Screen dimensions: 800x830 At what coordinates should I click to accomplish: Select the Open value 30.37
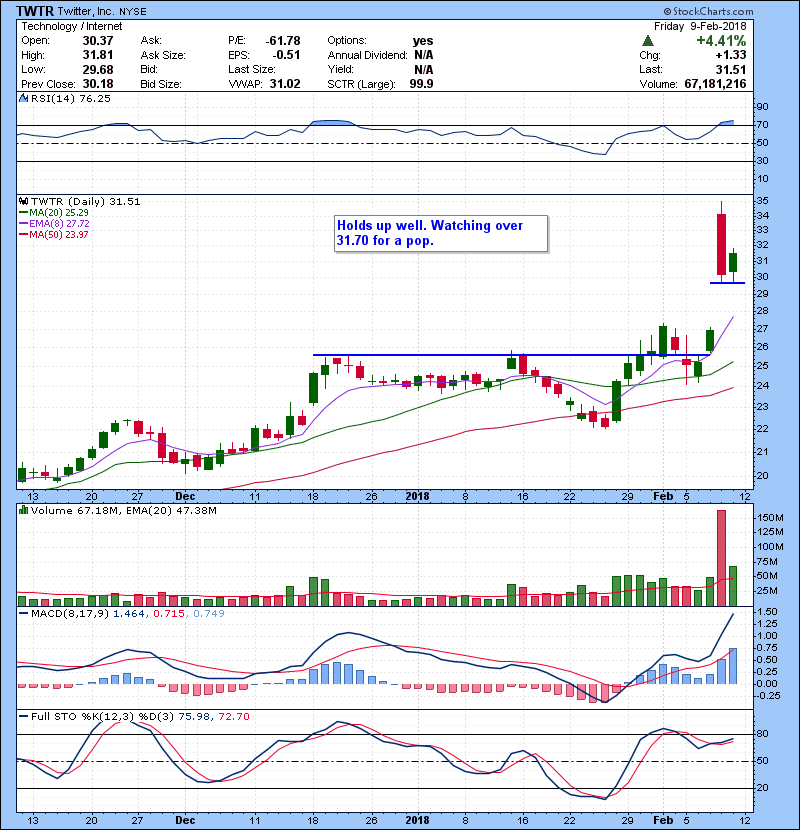(x=98, y=41)
